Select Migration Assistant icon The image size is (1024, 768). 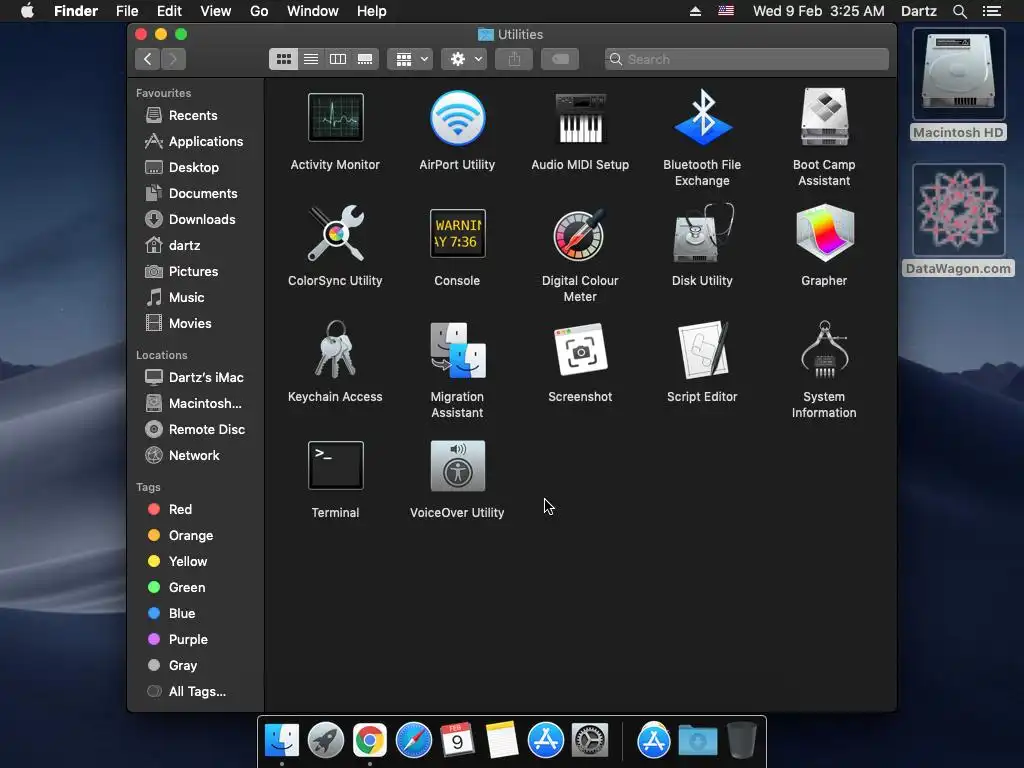click(457, 351)
